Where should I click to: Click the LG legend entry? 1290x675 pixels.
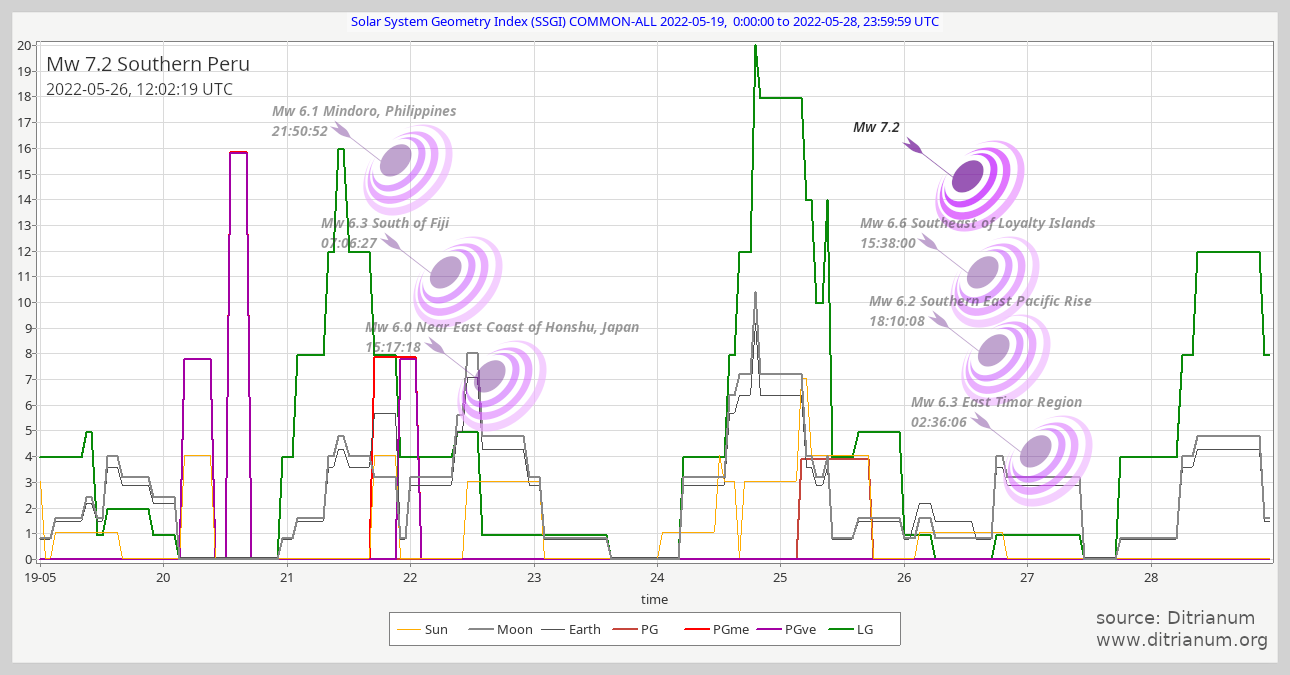point(851,629)
